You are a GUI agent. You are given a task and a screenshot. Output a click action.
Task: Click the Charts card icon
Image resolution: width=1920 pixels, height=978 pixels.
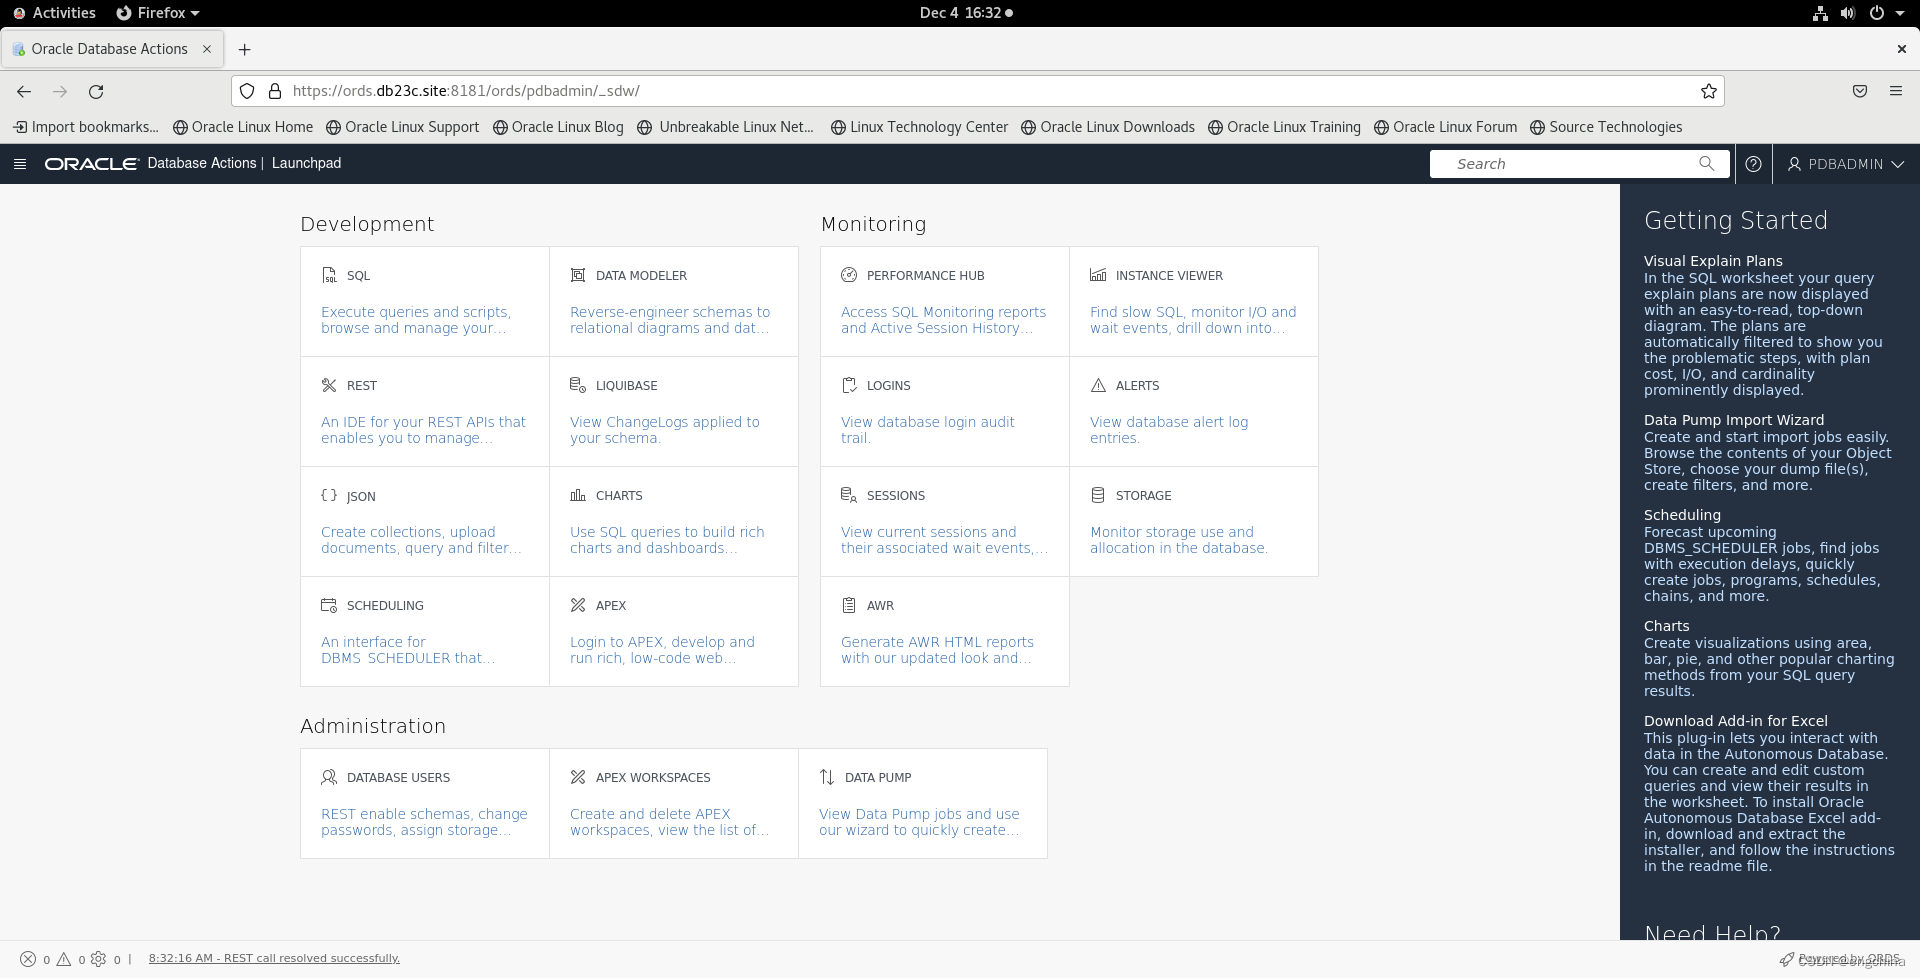tap(578, 494)
